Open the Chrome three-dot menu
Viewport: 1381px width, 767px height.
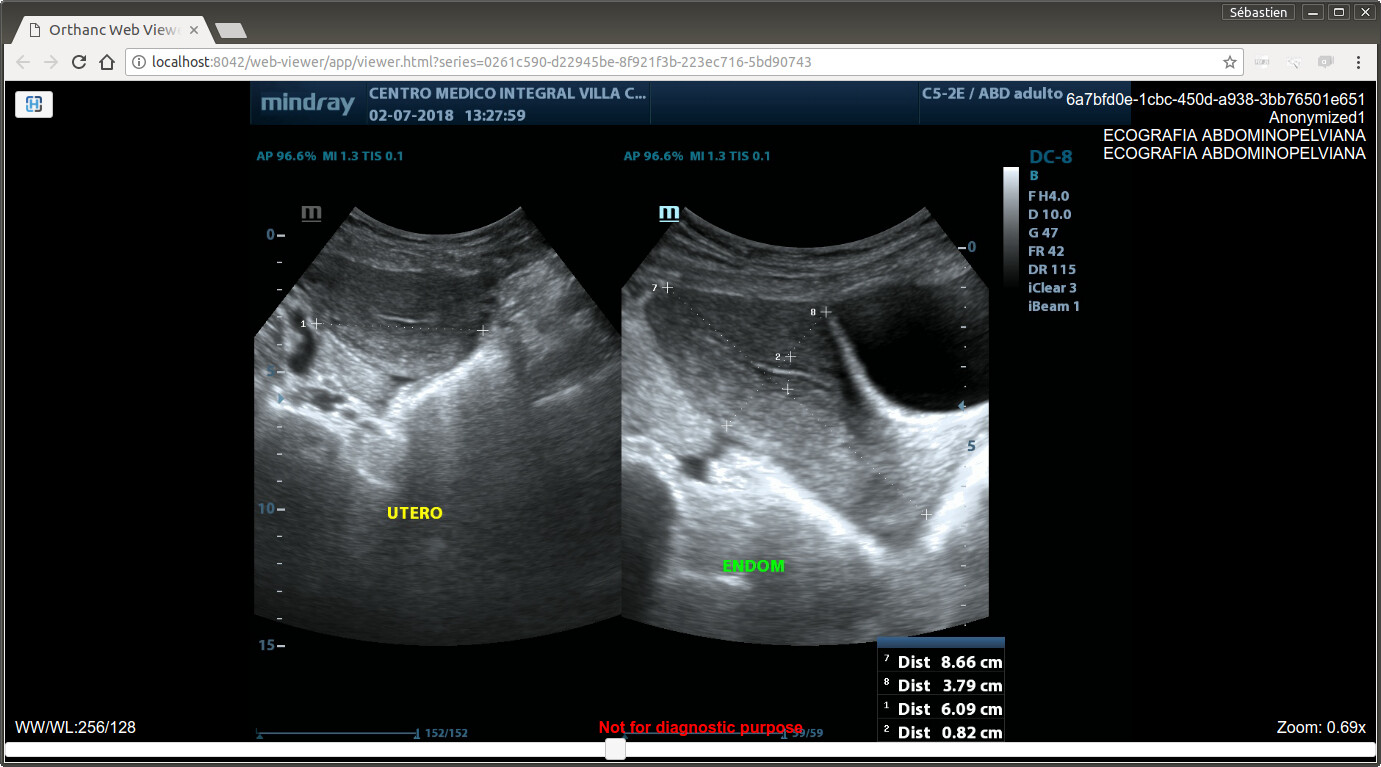pyautogui.click(x=1358, y=62)
